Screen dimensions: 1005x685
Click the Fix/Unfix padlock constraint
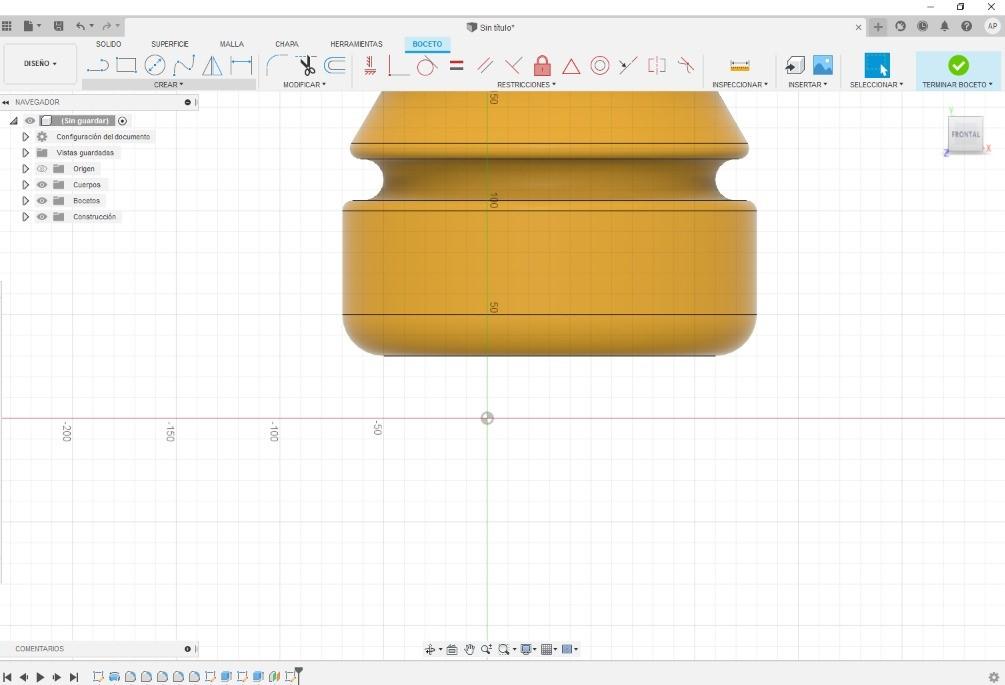542,65
